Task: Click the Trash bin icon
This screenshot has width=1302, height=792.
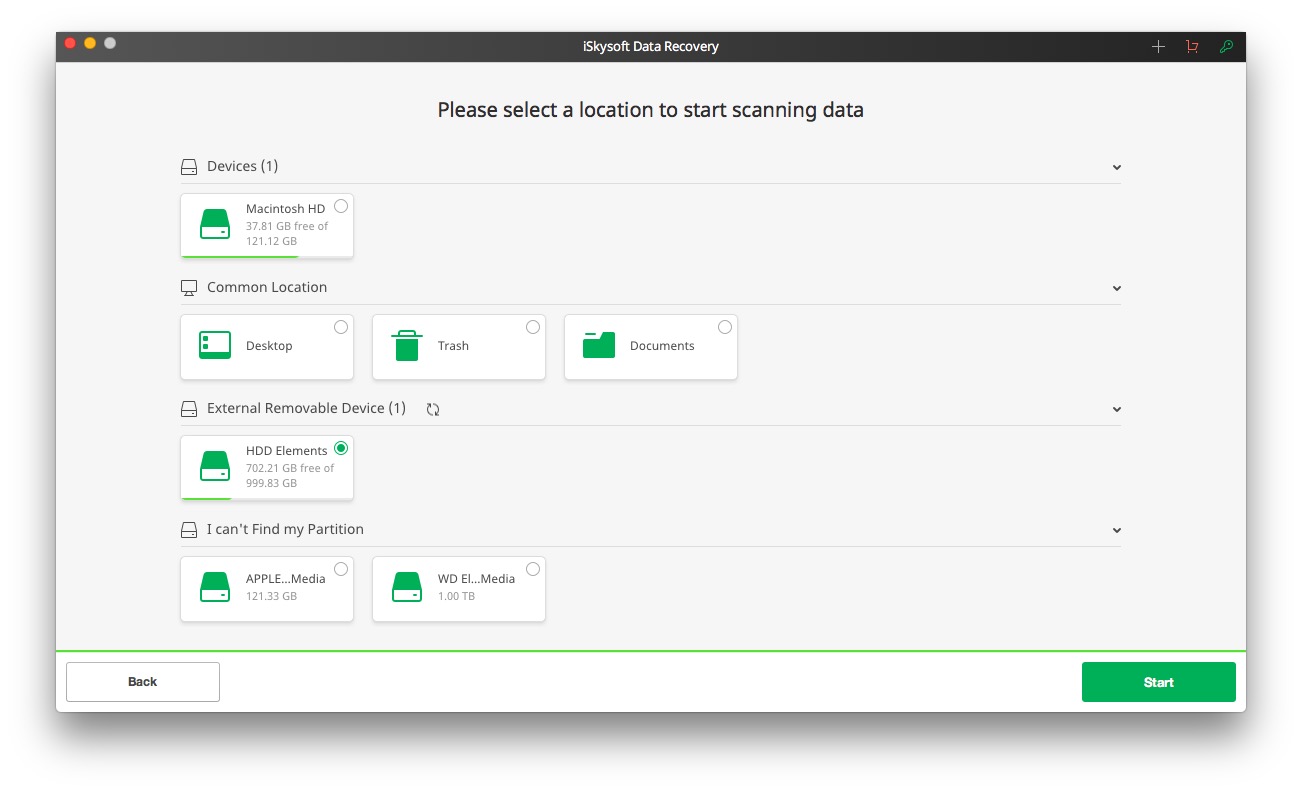Action: (x=407, y=345)
